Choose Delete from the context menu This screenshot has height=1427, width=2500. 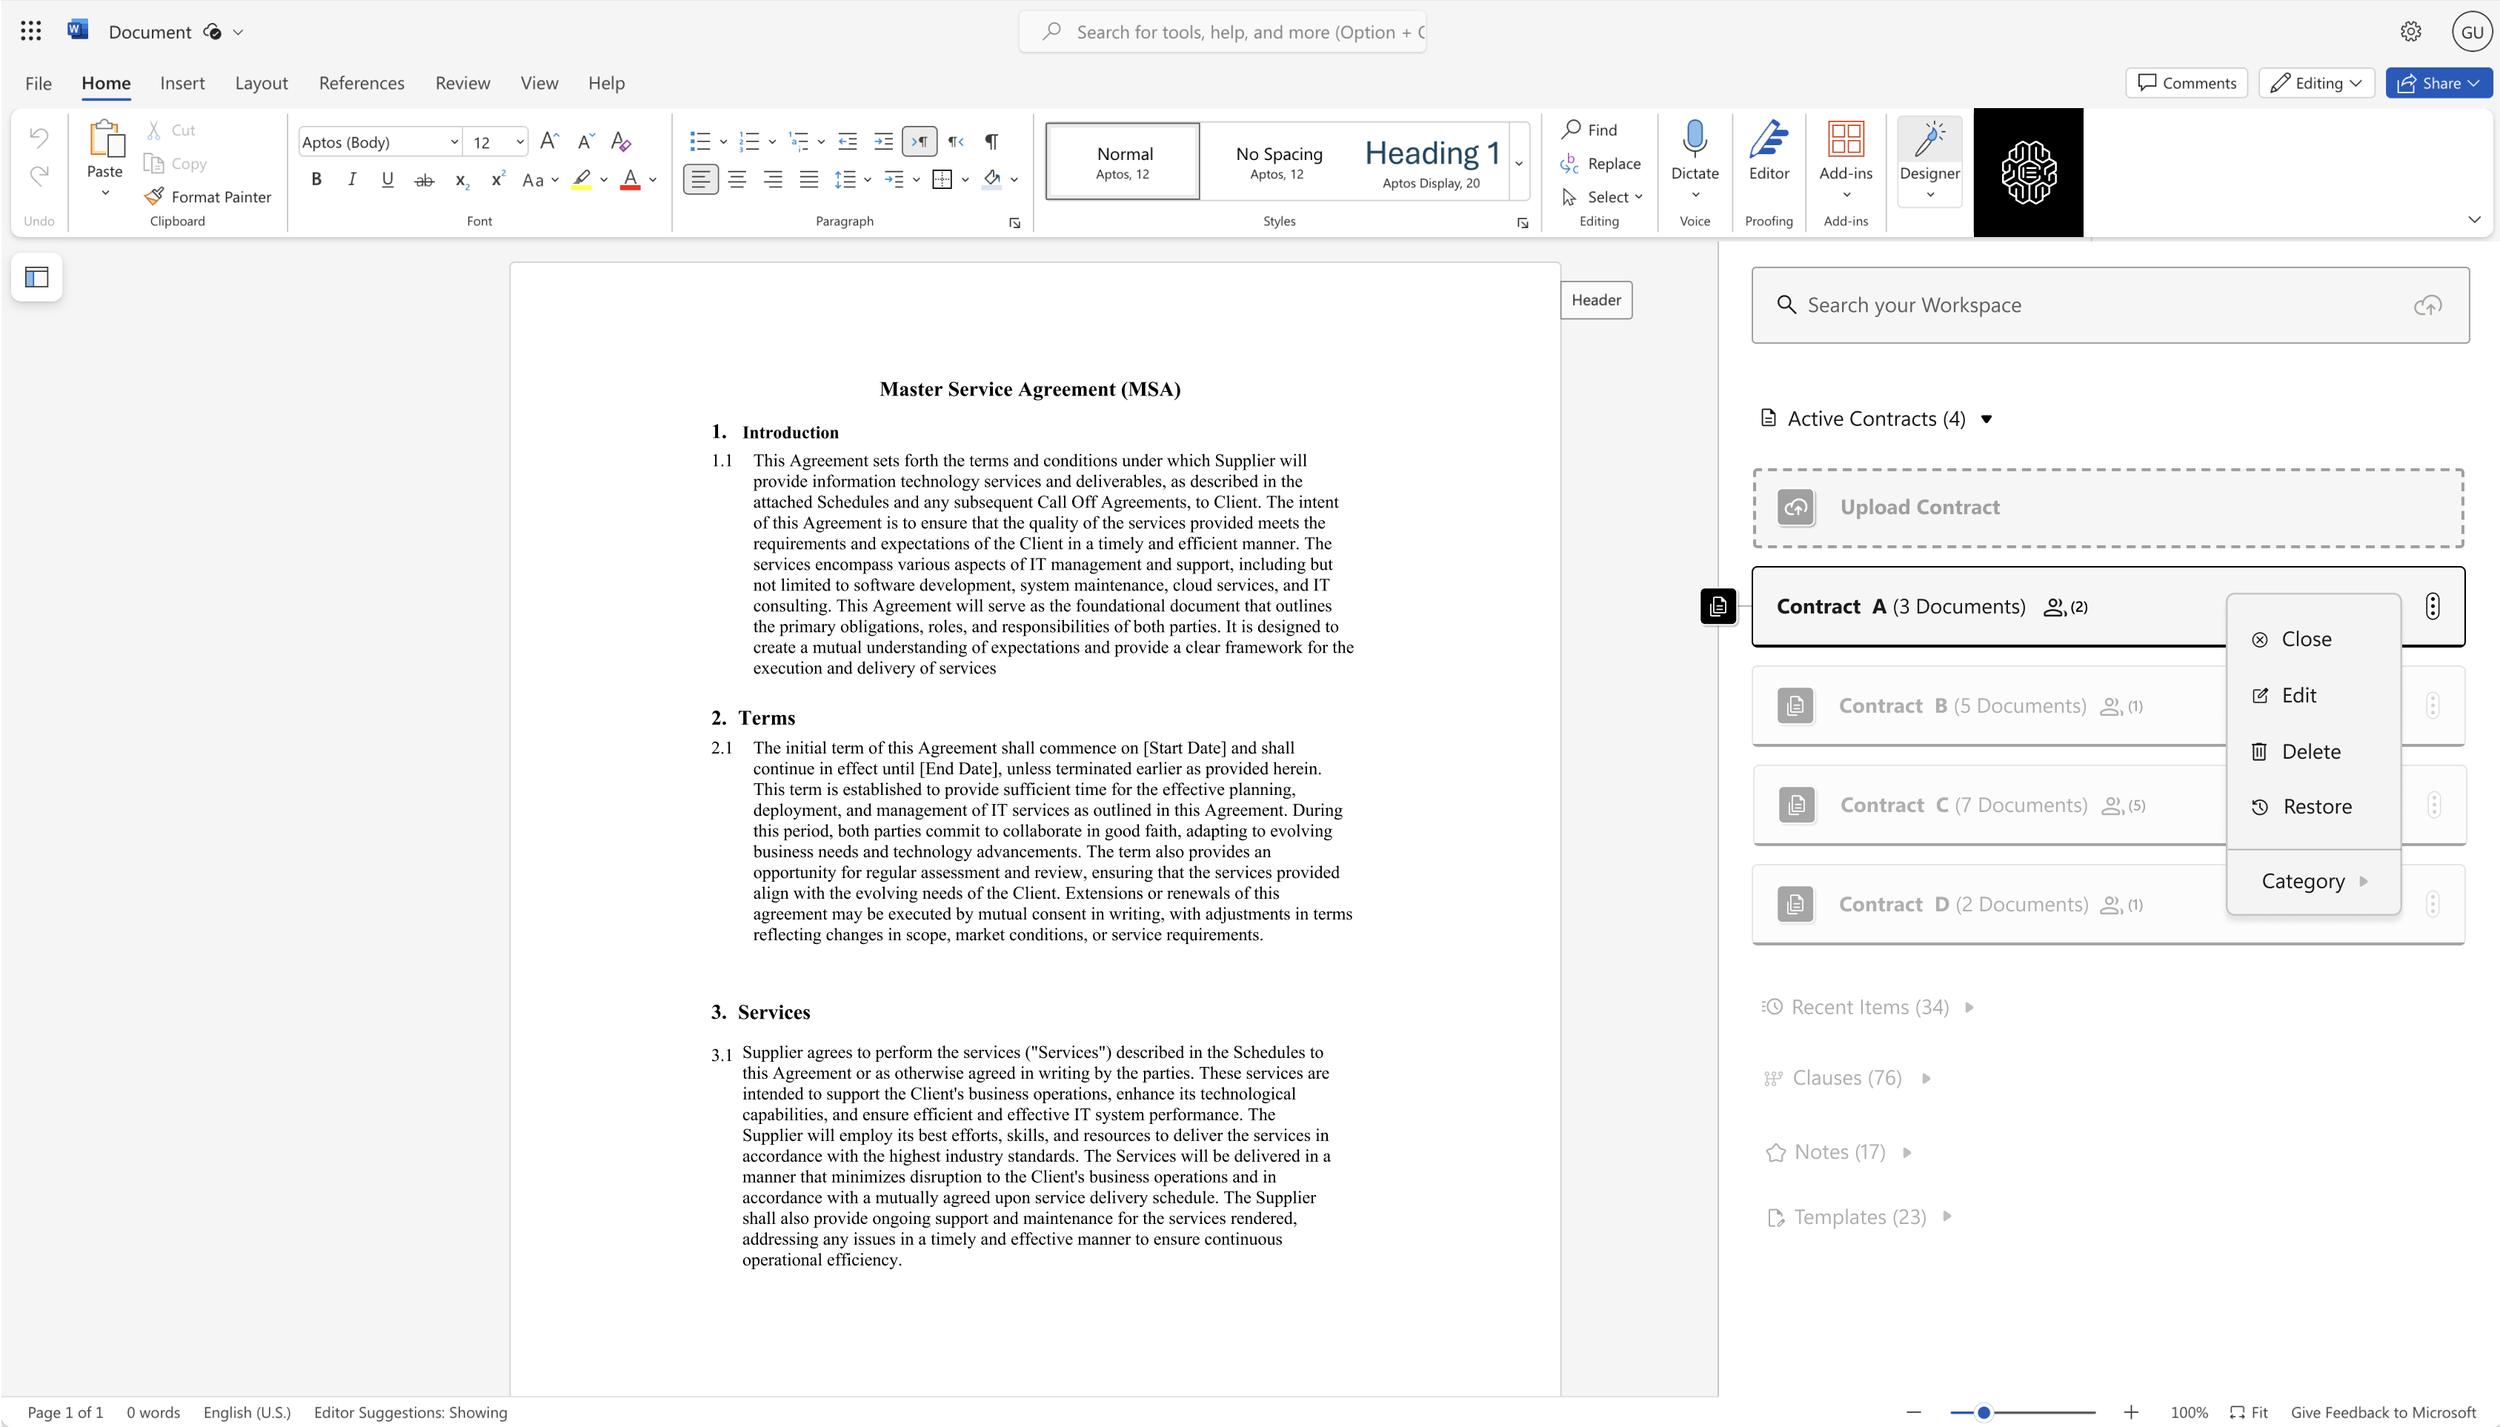click(x=2309, y=752)
